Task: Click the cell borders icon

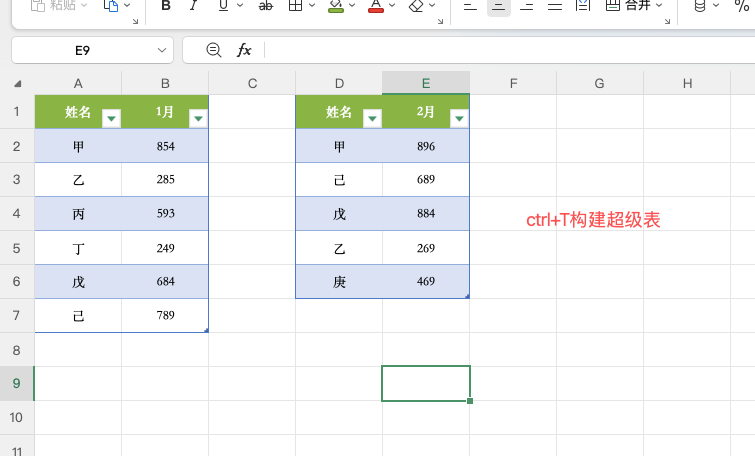Action: coord(295,6)
